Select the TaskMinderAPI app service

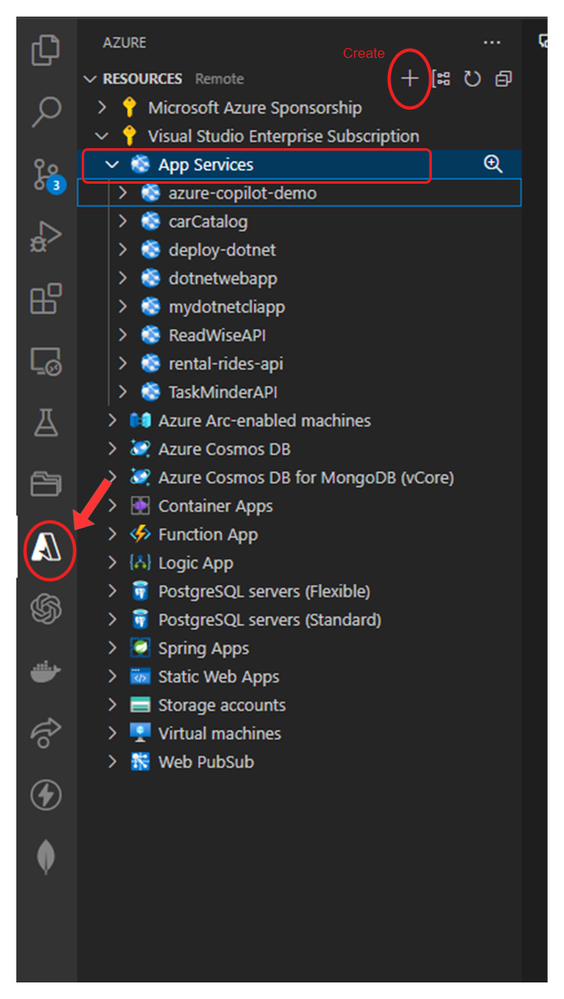tap(222, 392)
